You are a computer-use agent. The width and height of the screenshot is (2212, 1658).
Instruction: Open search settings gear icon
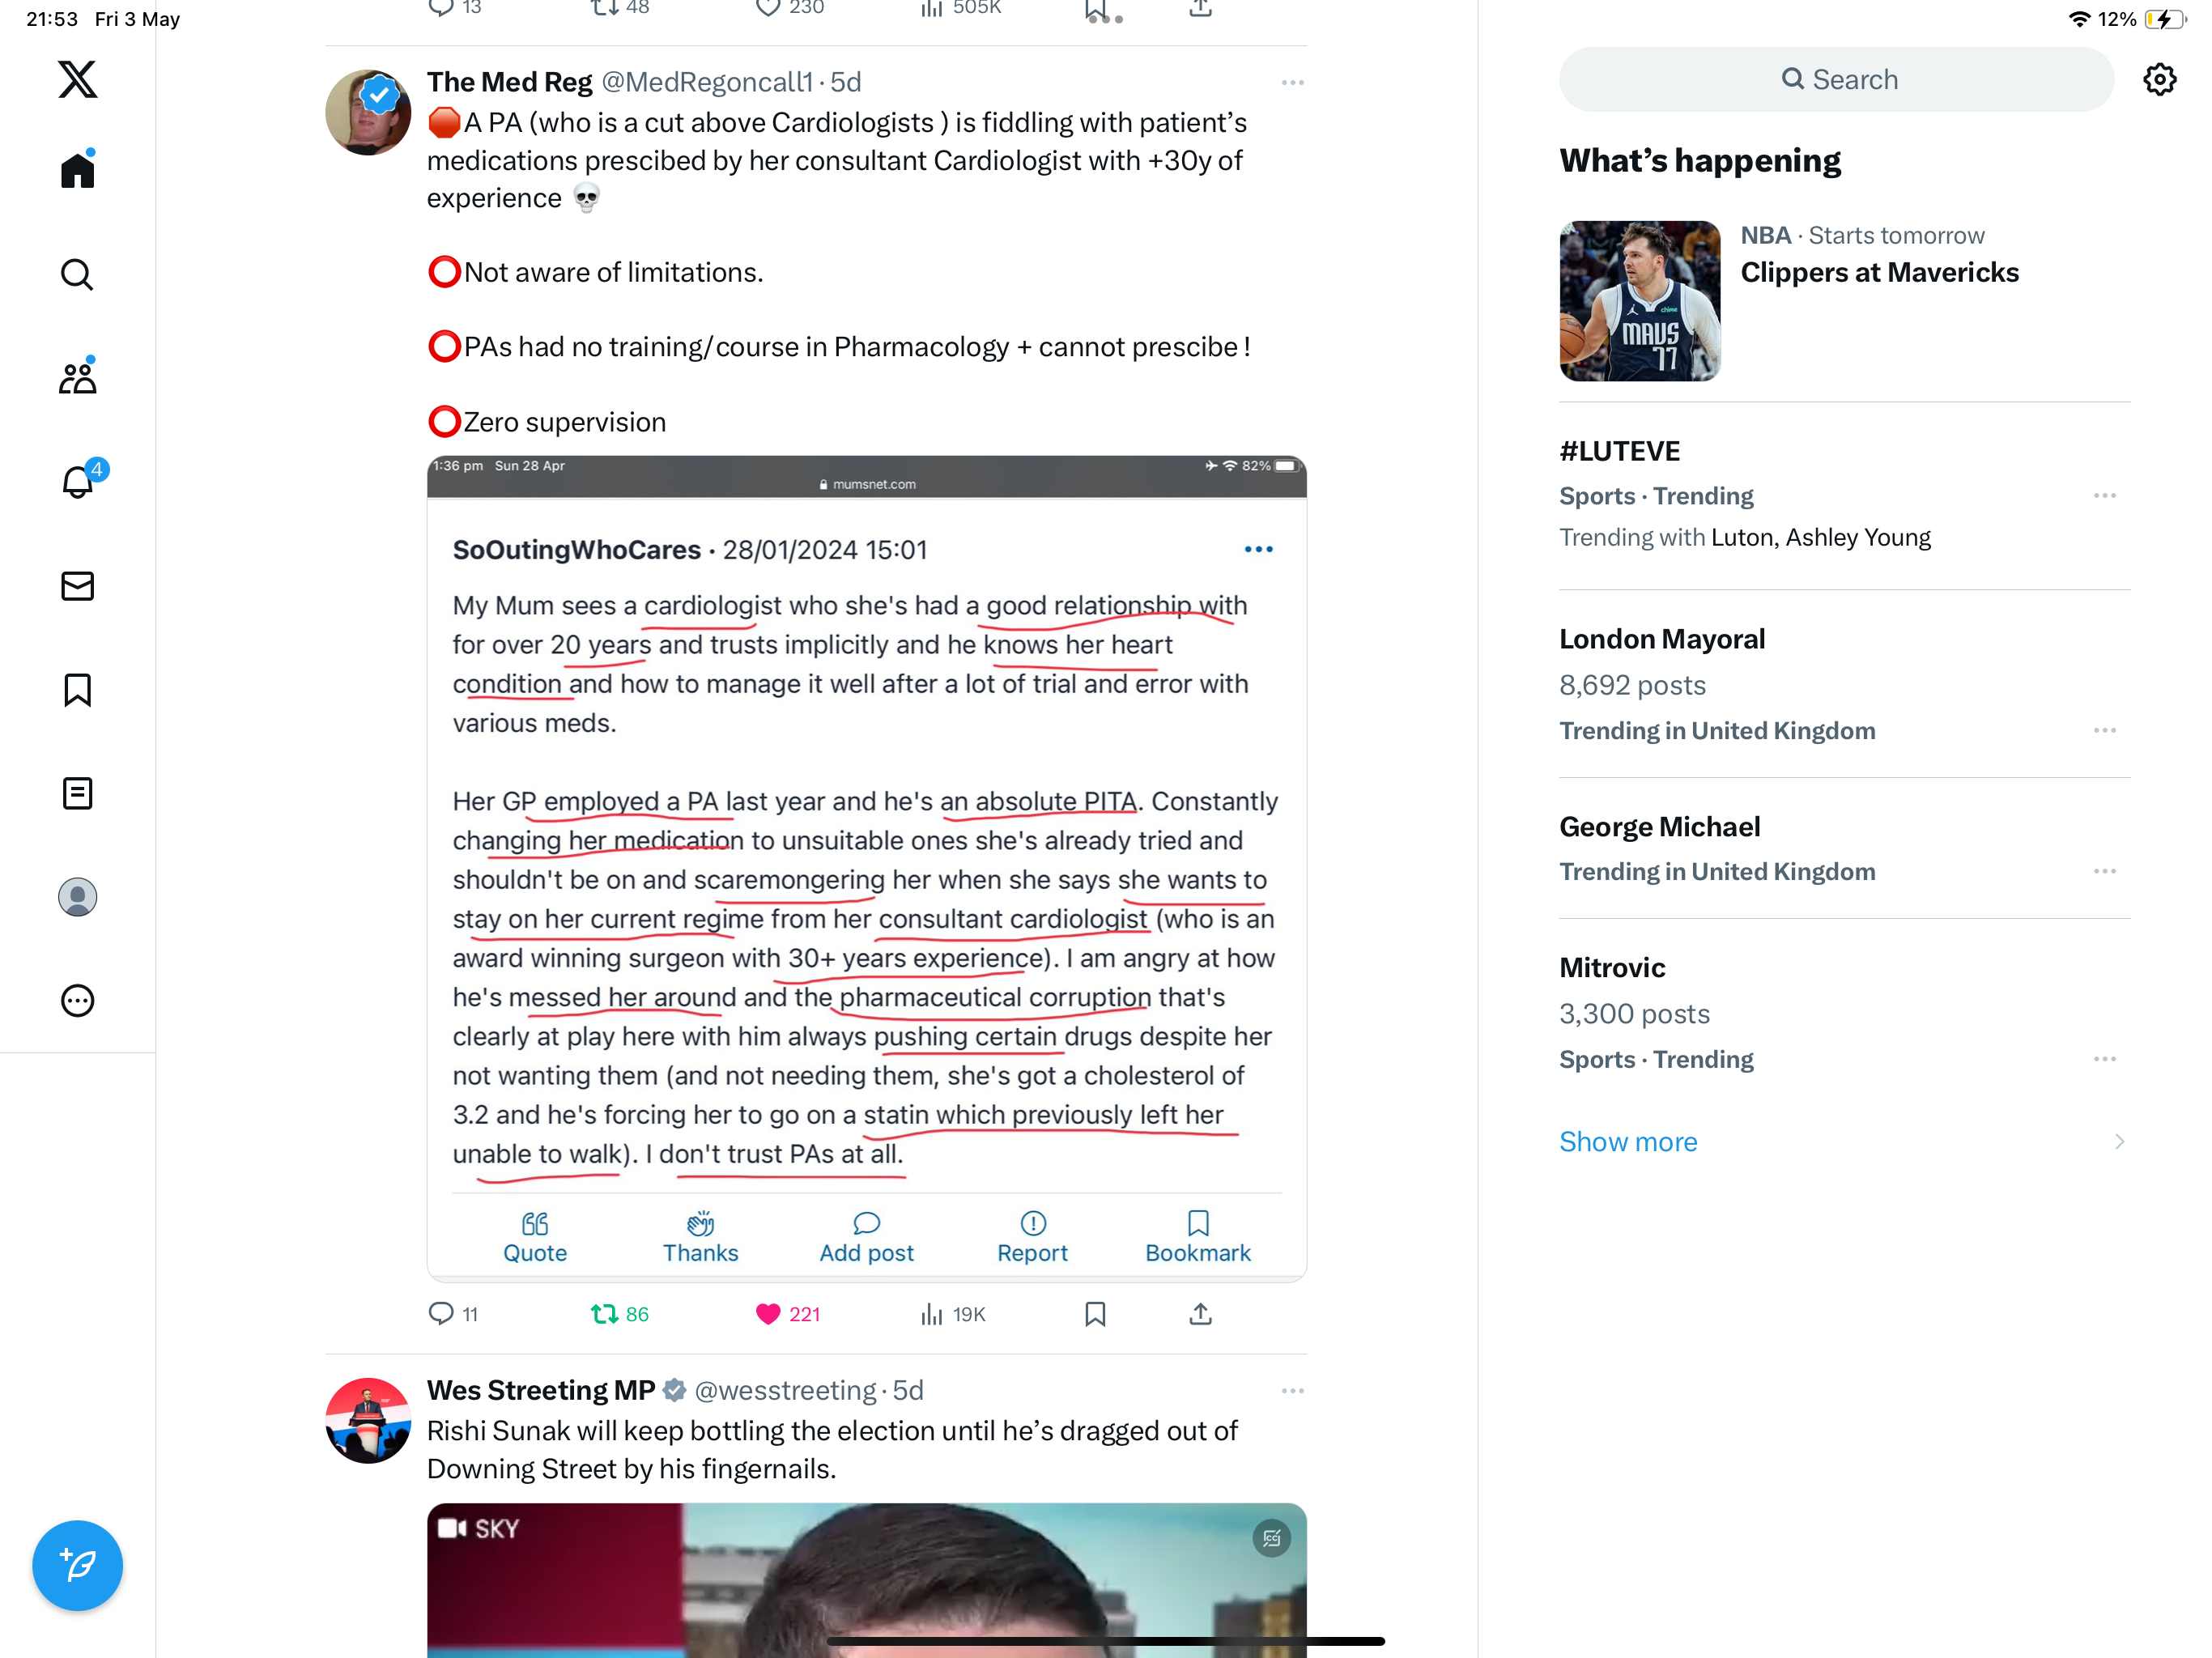click(2160, 79)
